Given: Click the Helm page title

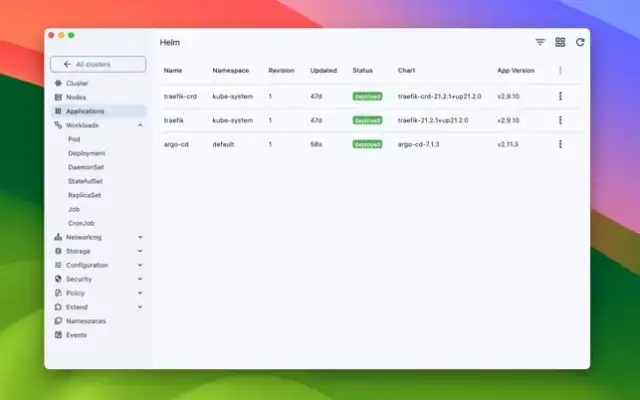Looking at the screenshot, I should pos(170,42).
